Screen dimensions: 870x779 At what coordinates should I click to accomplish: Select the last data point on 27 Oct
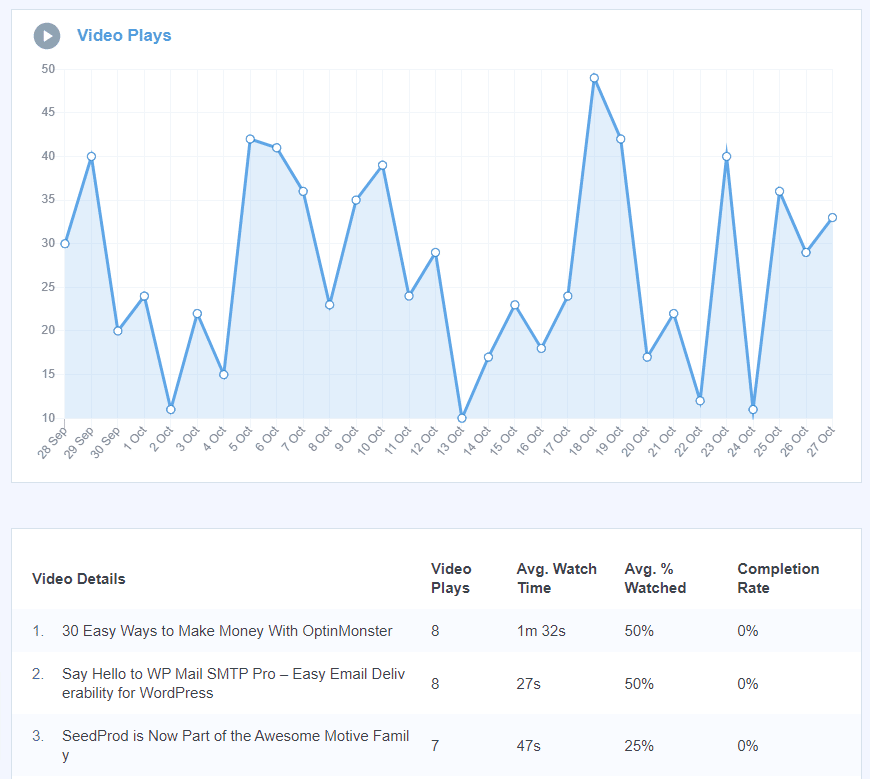click(x=833, y=215)
